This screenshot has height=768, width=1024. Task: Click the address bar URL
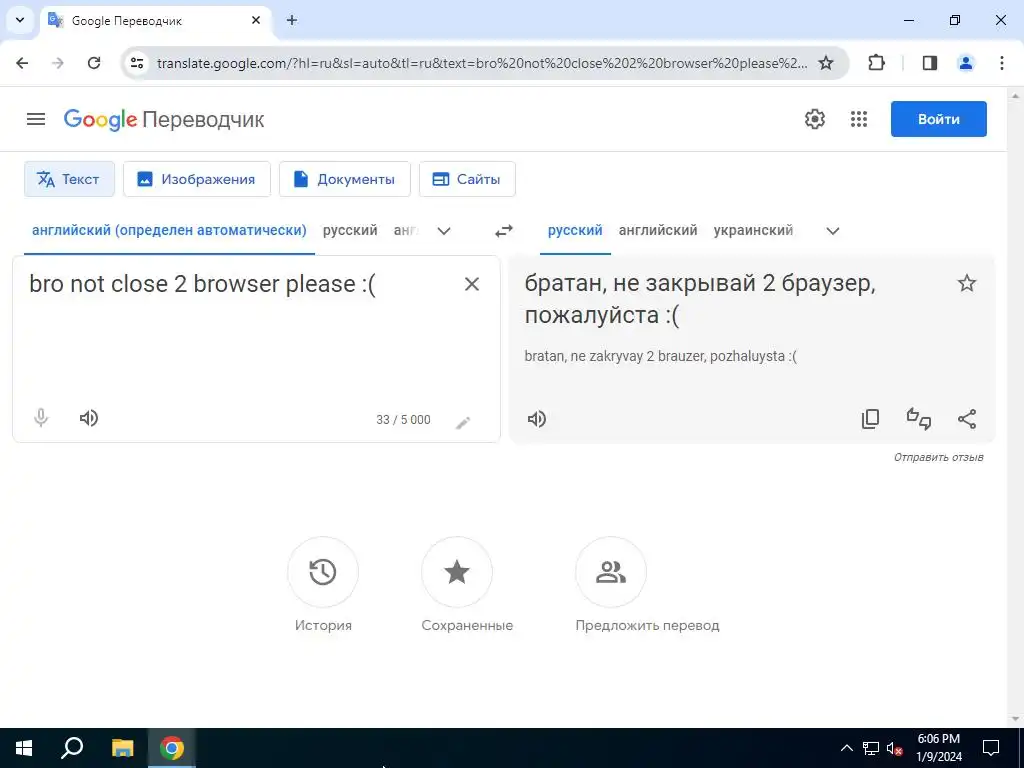coord(482,63)
